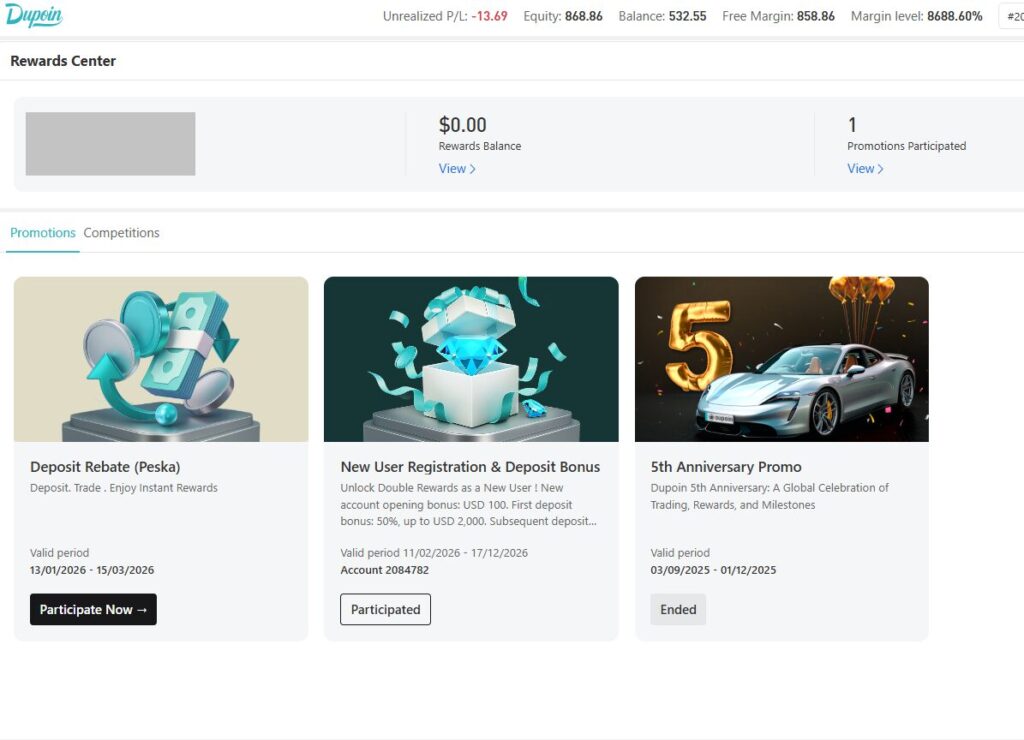Switch to the Competitions tab

point(121,233)
